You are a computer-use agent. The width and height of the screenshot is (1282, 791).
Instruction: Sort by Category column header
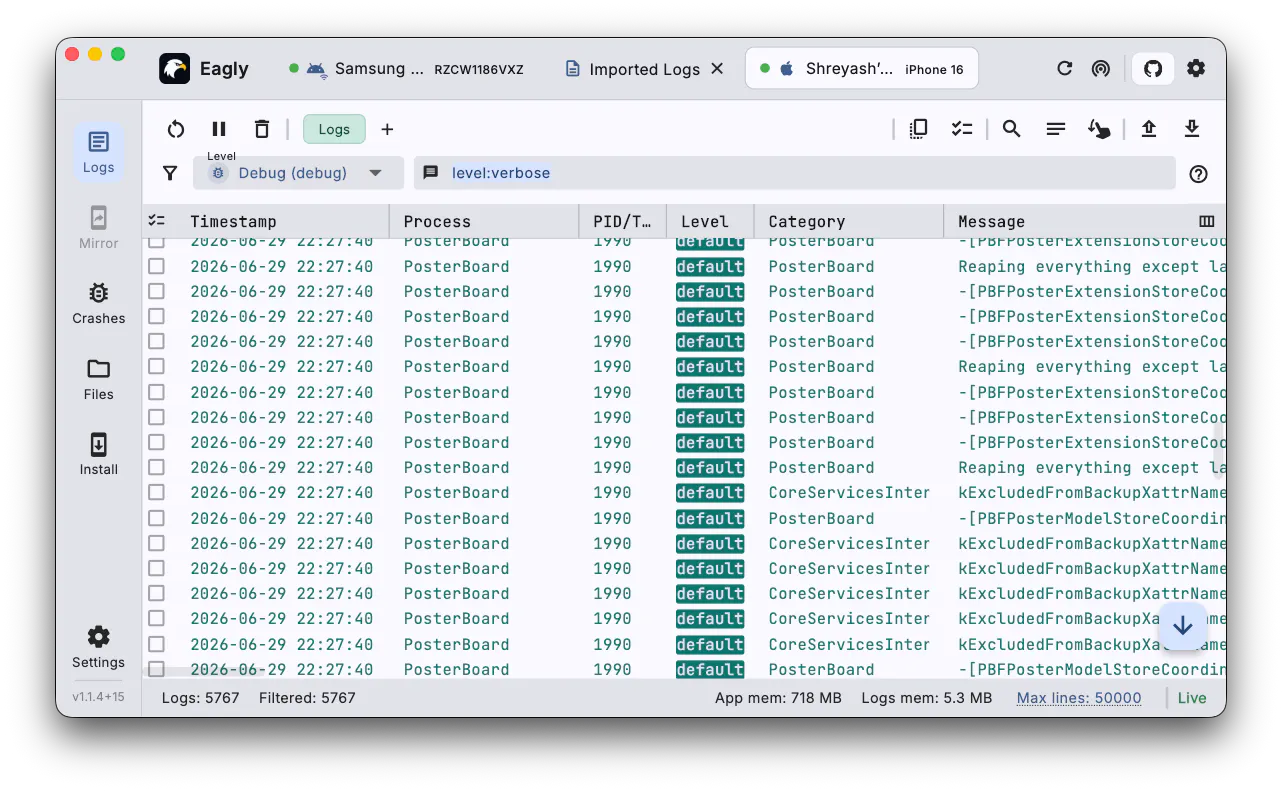click(x=807, y=222)
